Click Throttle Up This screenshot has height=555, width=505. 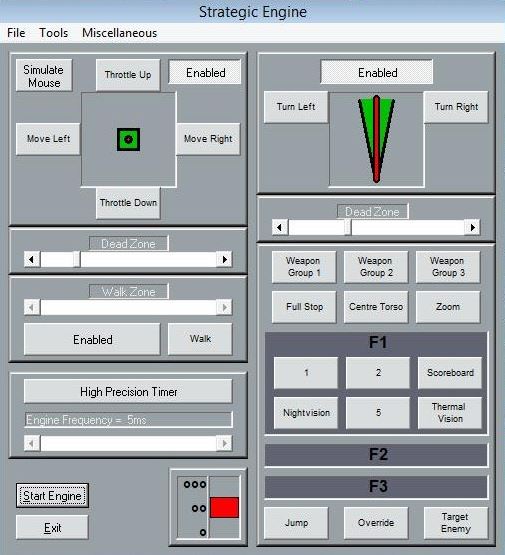coord(128,75)
